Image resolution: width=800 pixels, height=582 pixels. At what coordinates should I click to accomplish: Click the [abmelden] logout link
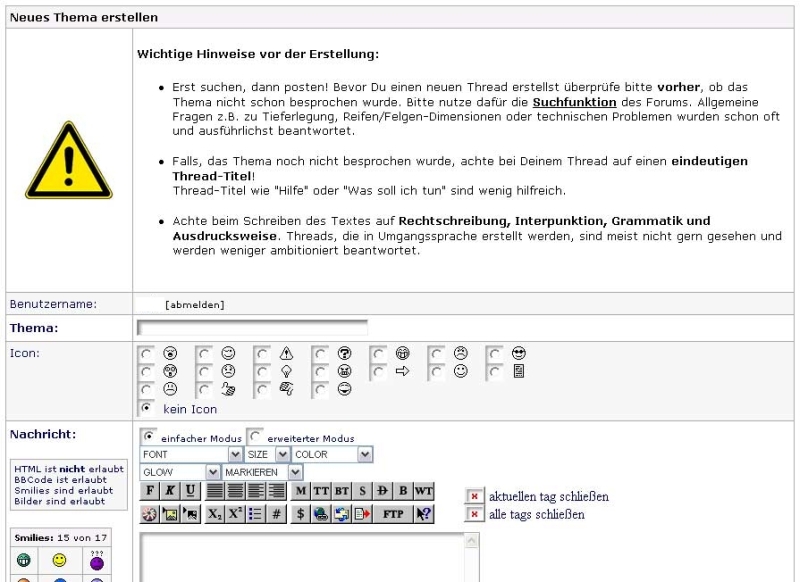pos(194,305)
